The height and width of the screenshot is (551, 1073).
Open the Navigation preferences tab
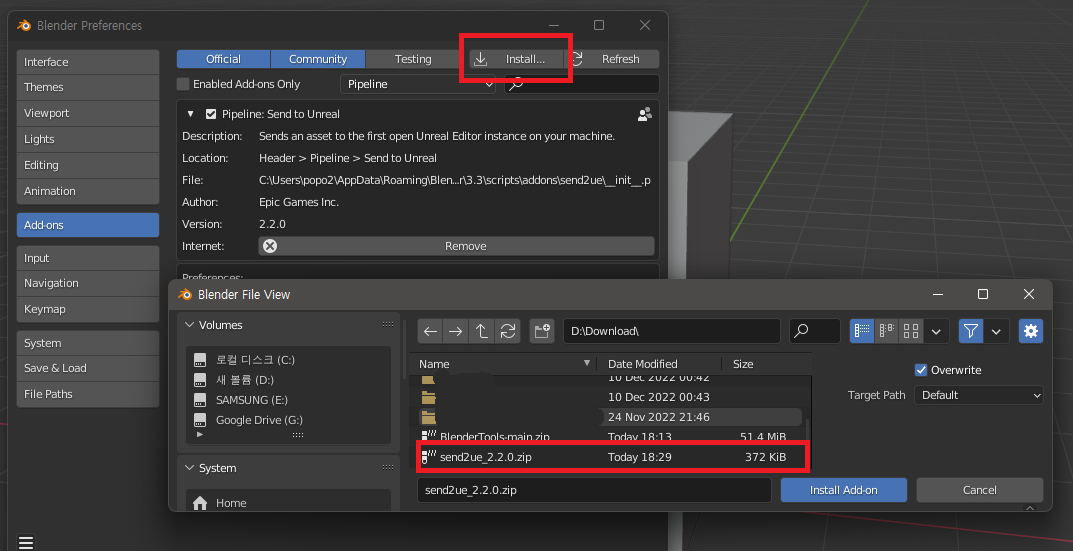click(88, 283)
